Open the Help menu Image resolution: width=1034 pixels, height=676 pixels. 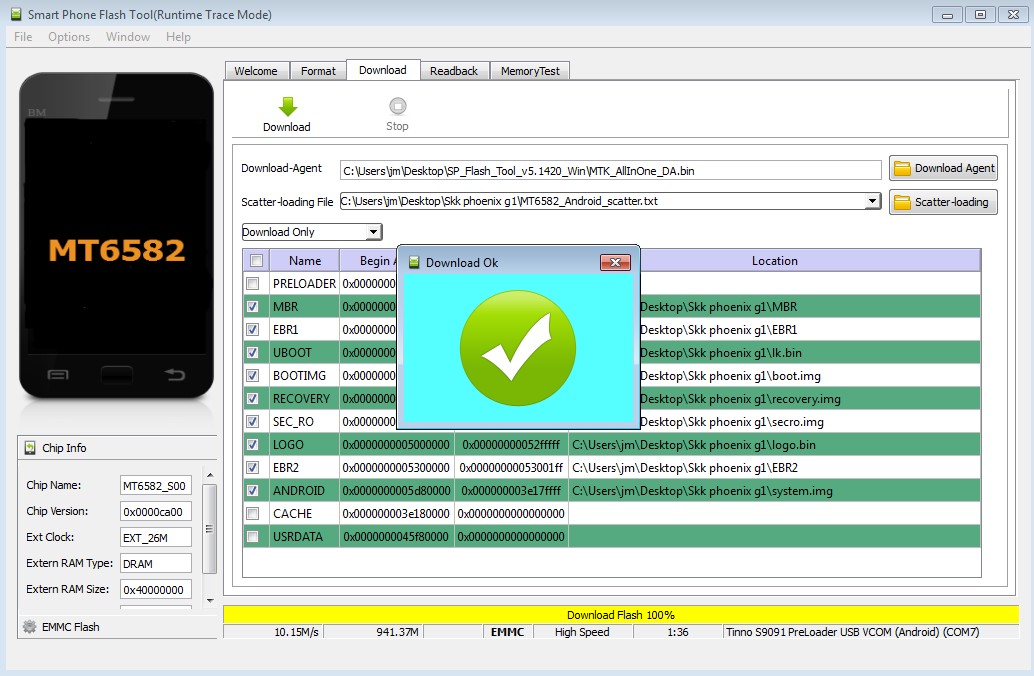coord(178,37)
